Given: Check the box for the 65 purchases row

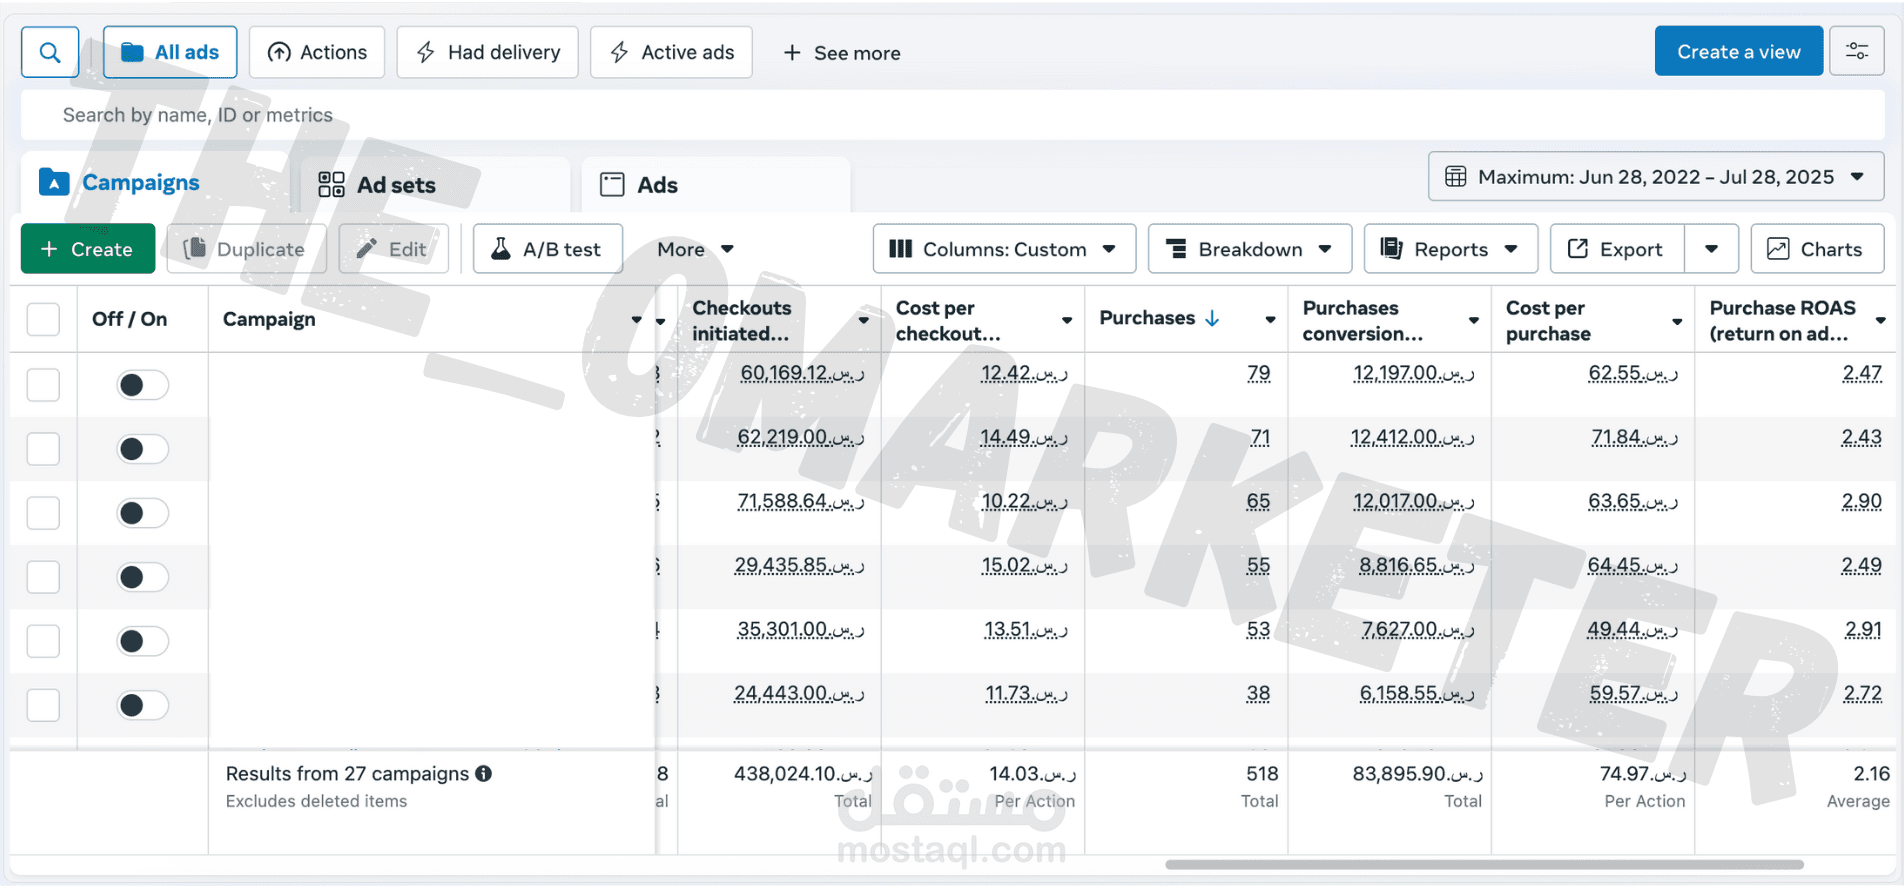Looking at the screenshot, I should [43, 513].
